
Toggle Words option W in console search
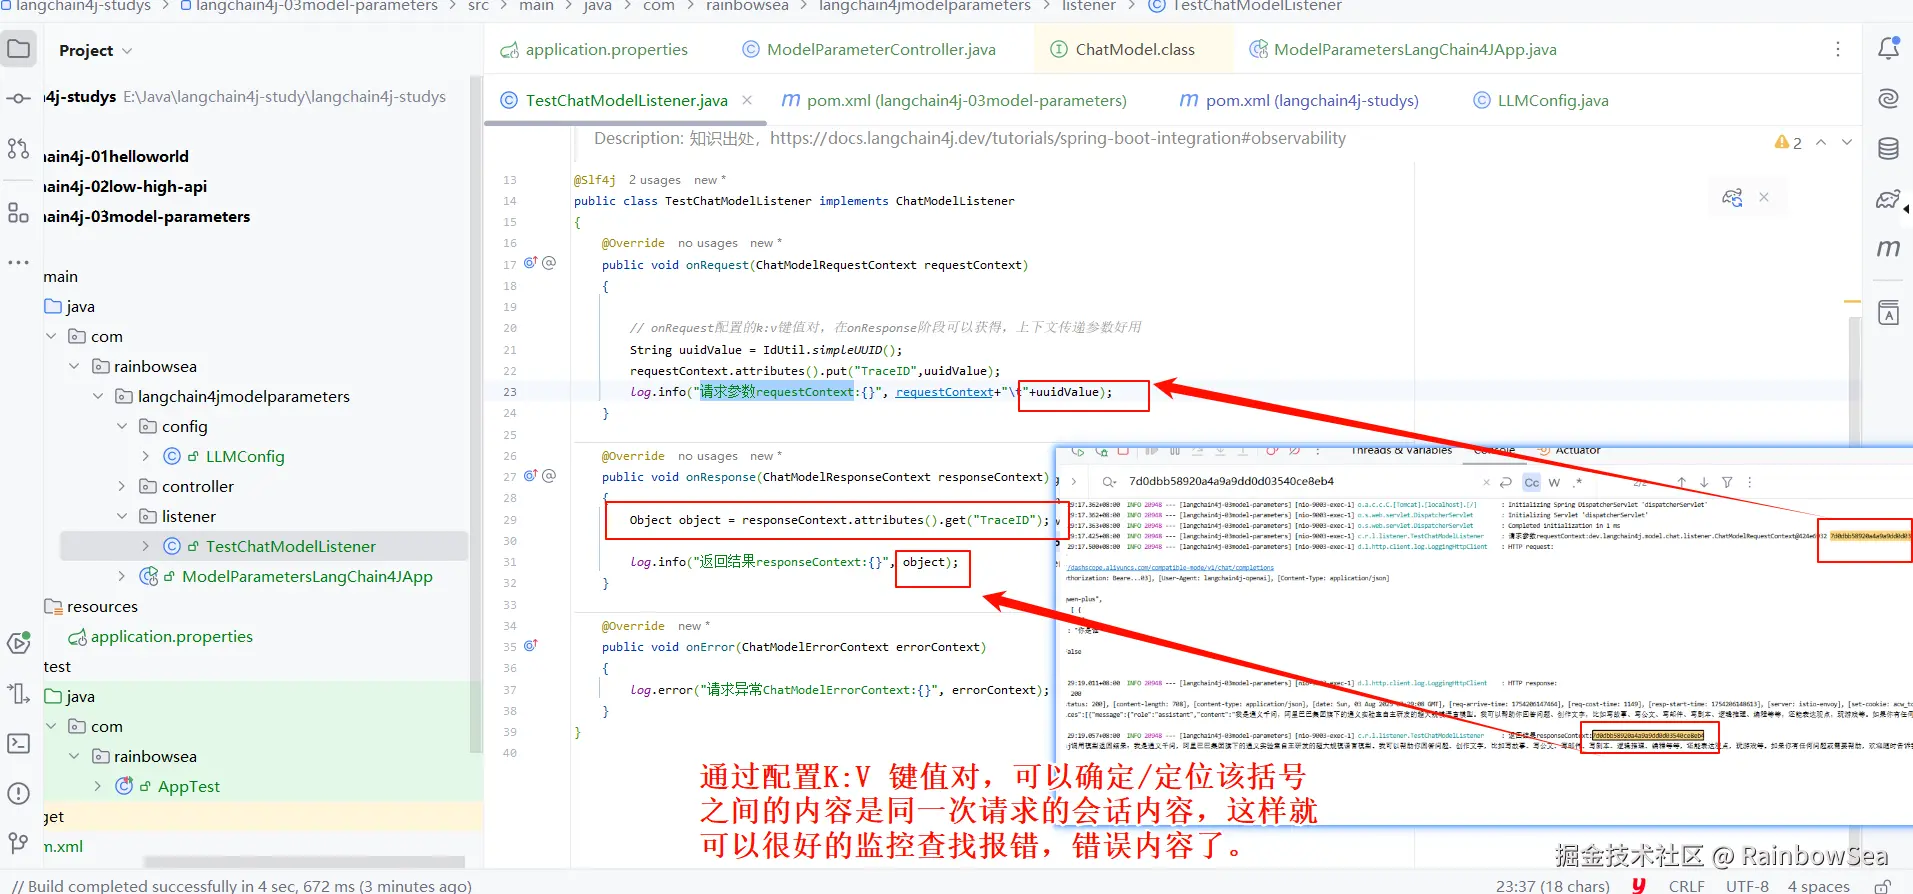[1555, 482]
